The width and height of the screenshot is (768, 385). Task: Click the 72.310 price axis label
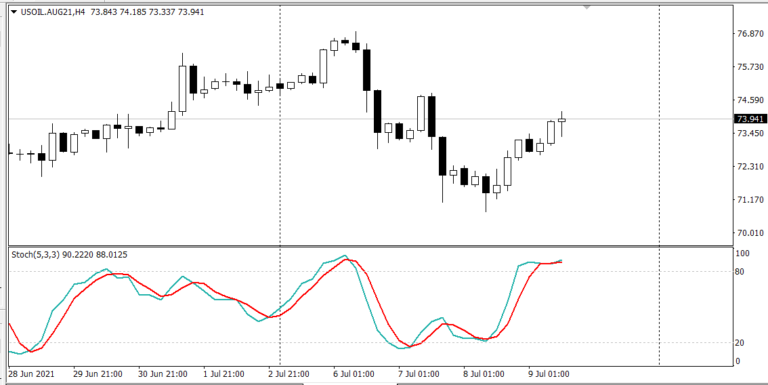point(750,167)
